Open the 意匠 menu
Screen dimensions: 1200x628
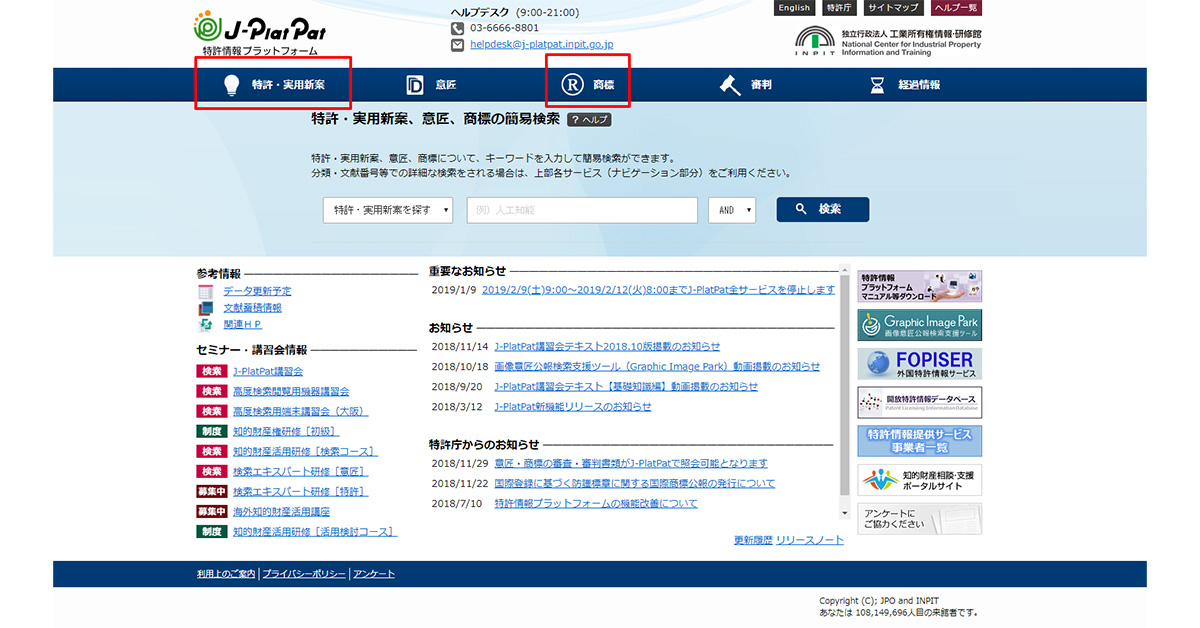coord(432,85)
